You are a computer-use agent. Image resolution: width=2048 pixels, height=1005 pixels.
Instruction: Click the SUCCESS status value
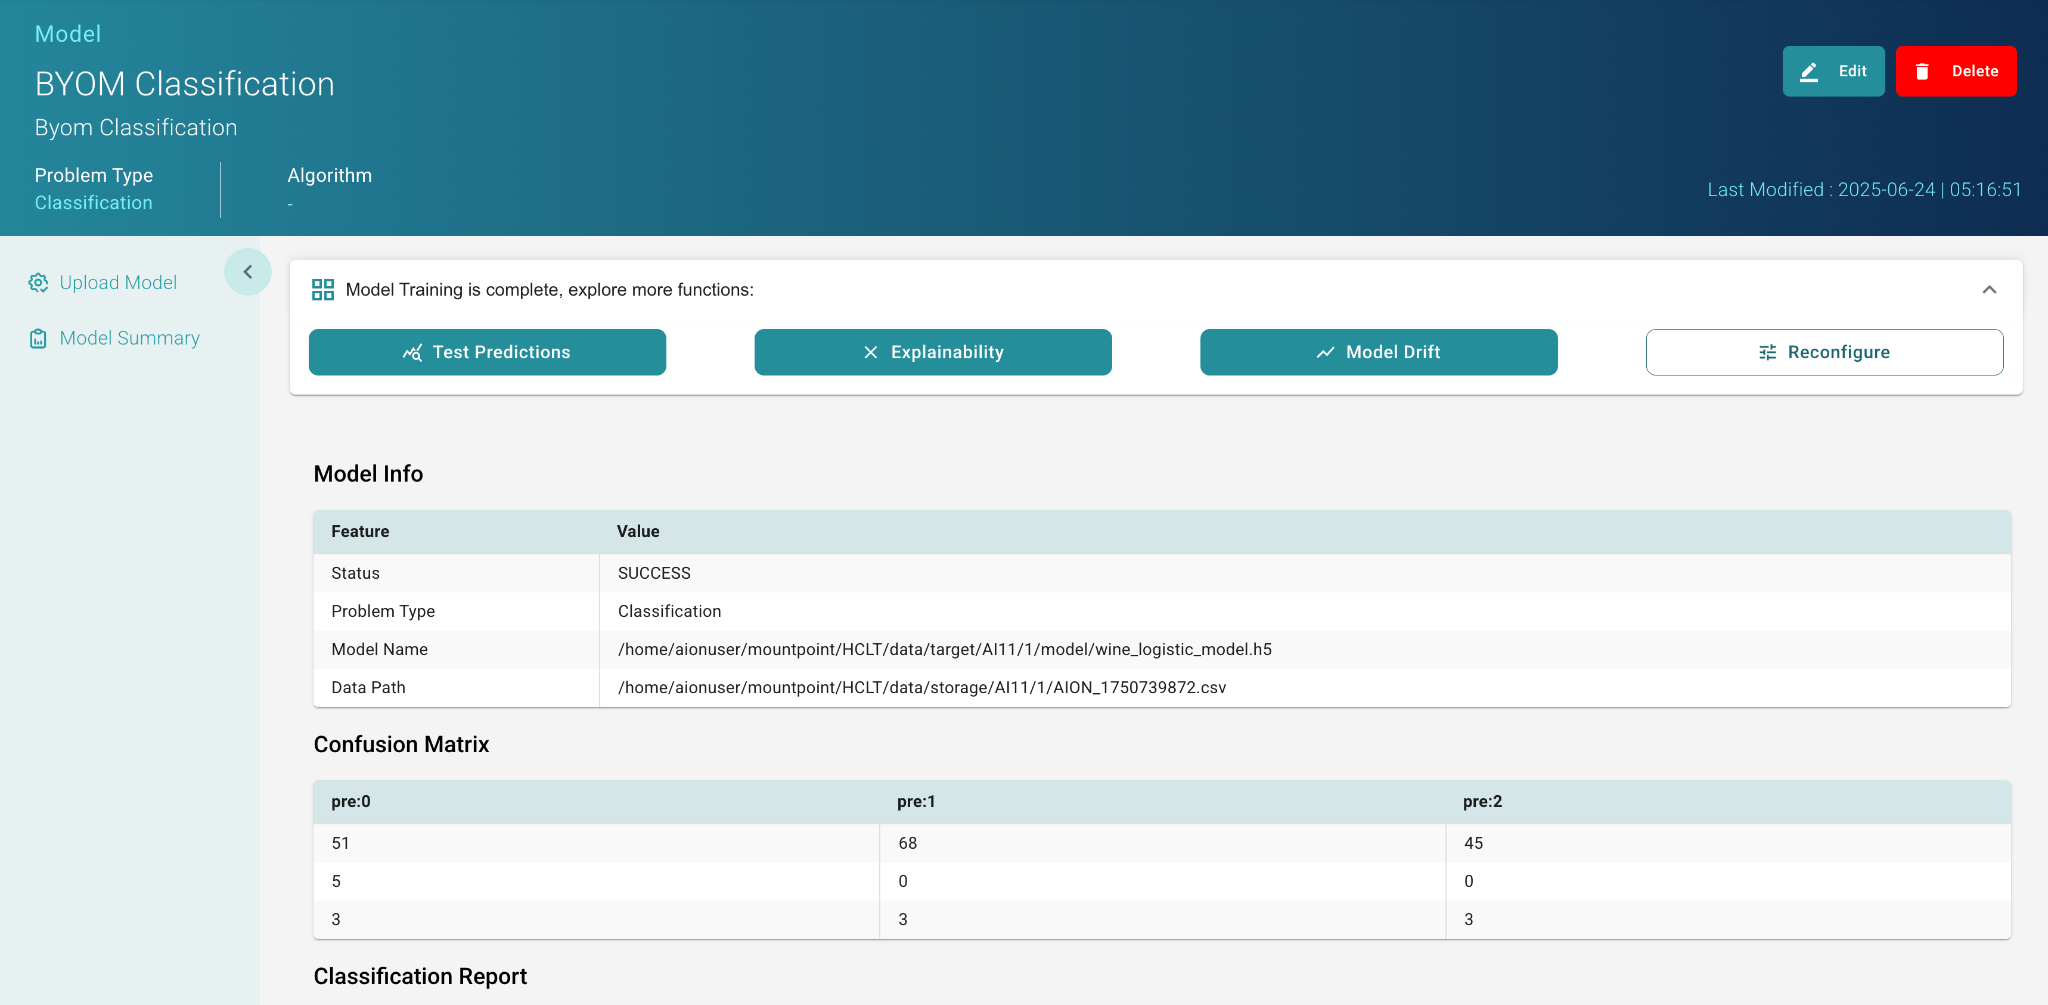pyautogui.click(x=654, y=573)
